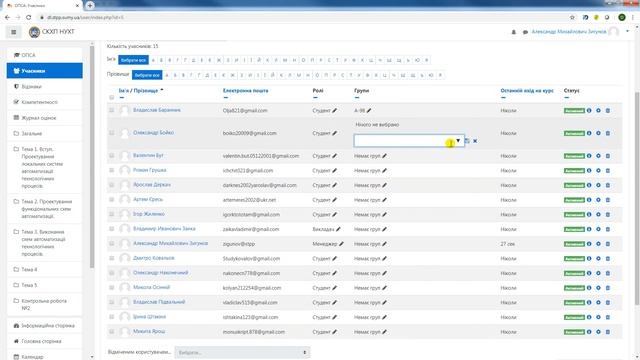Tick checkbox for Артем Кресь
The image size is (640, 360).
tap(111, 200)
